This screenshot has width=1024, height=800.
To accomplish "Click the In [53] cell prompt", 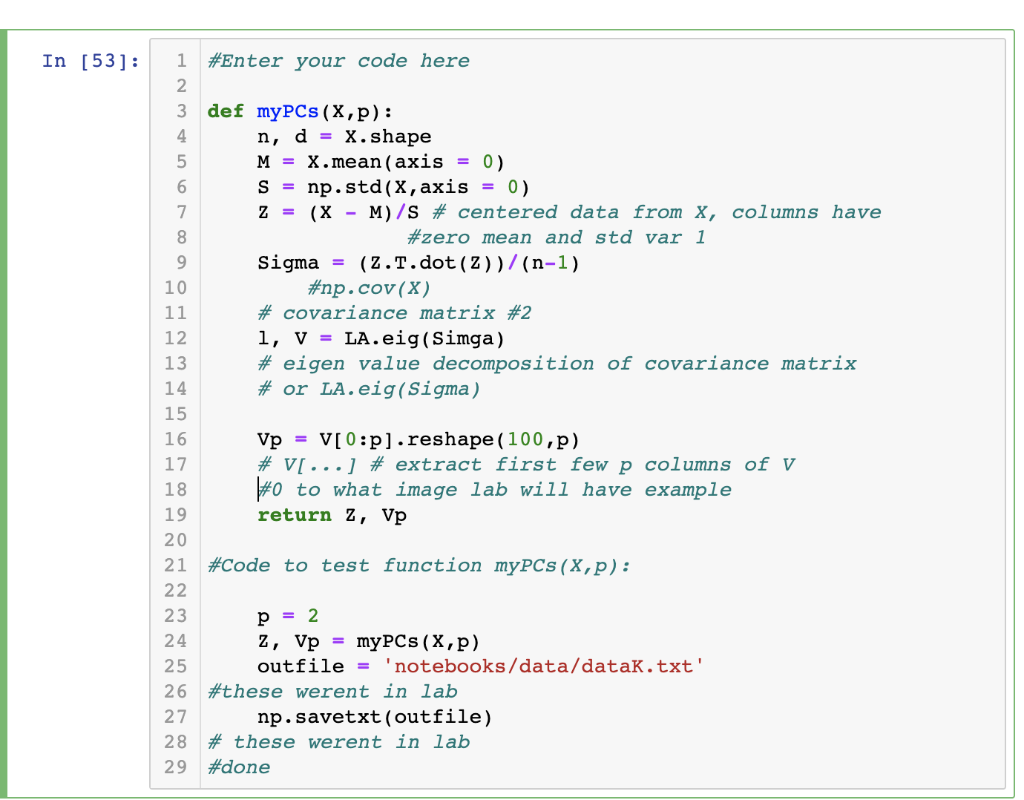I will 89,61.
